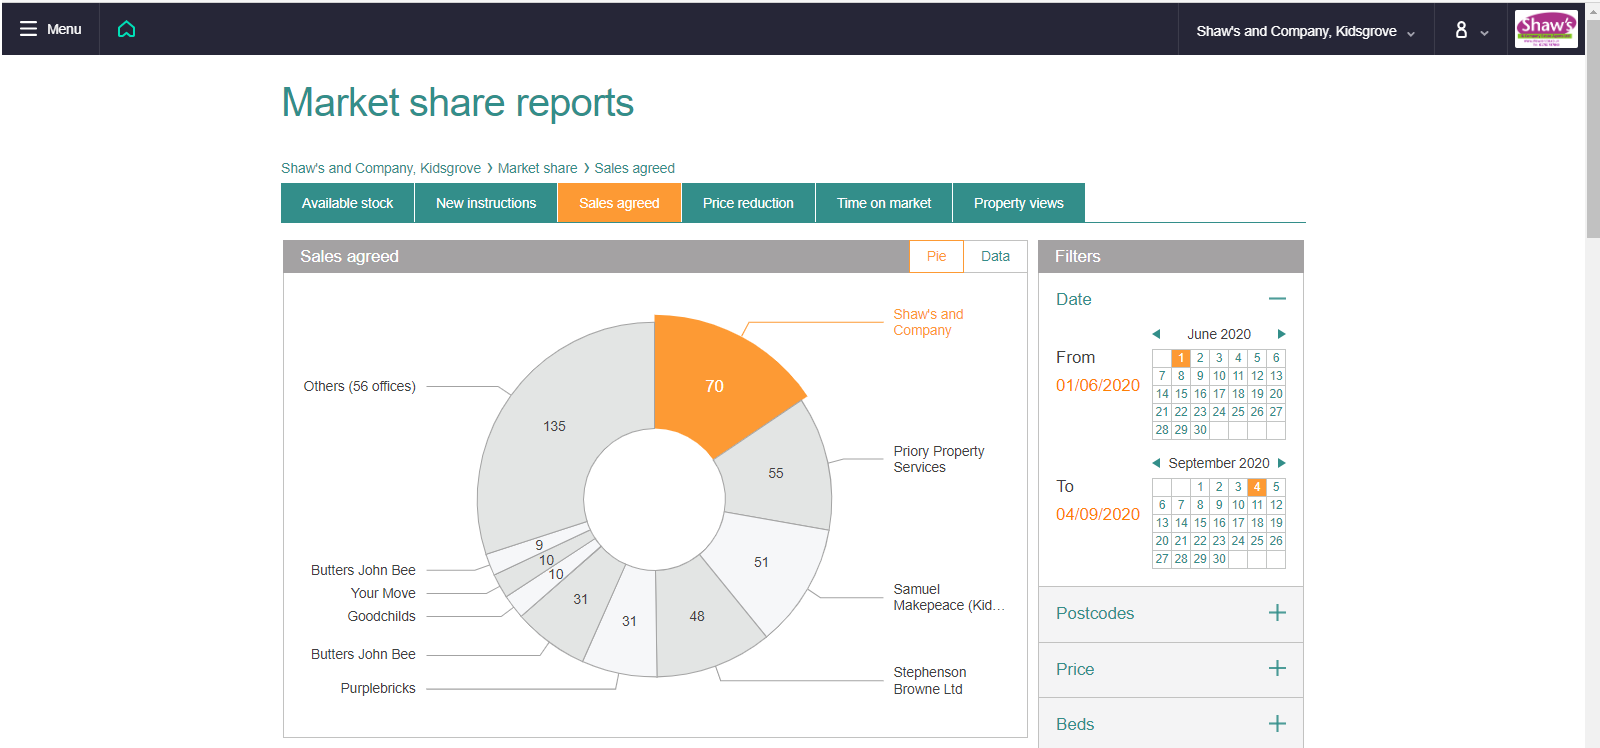1600x748 pixels.
Task: Go to the home icon in top bar
Action: (126, 29)
